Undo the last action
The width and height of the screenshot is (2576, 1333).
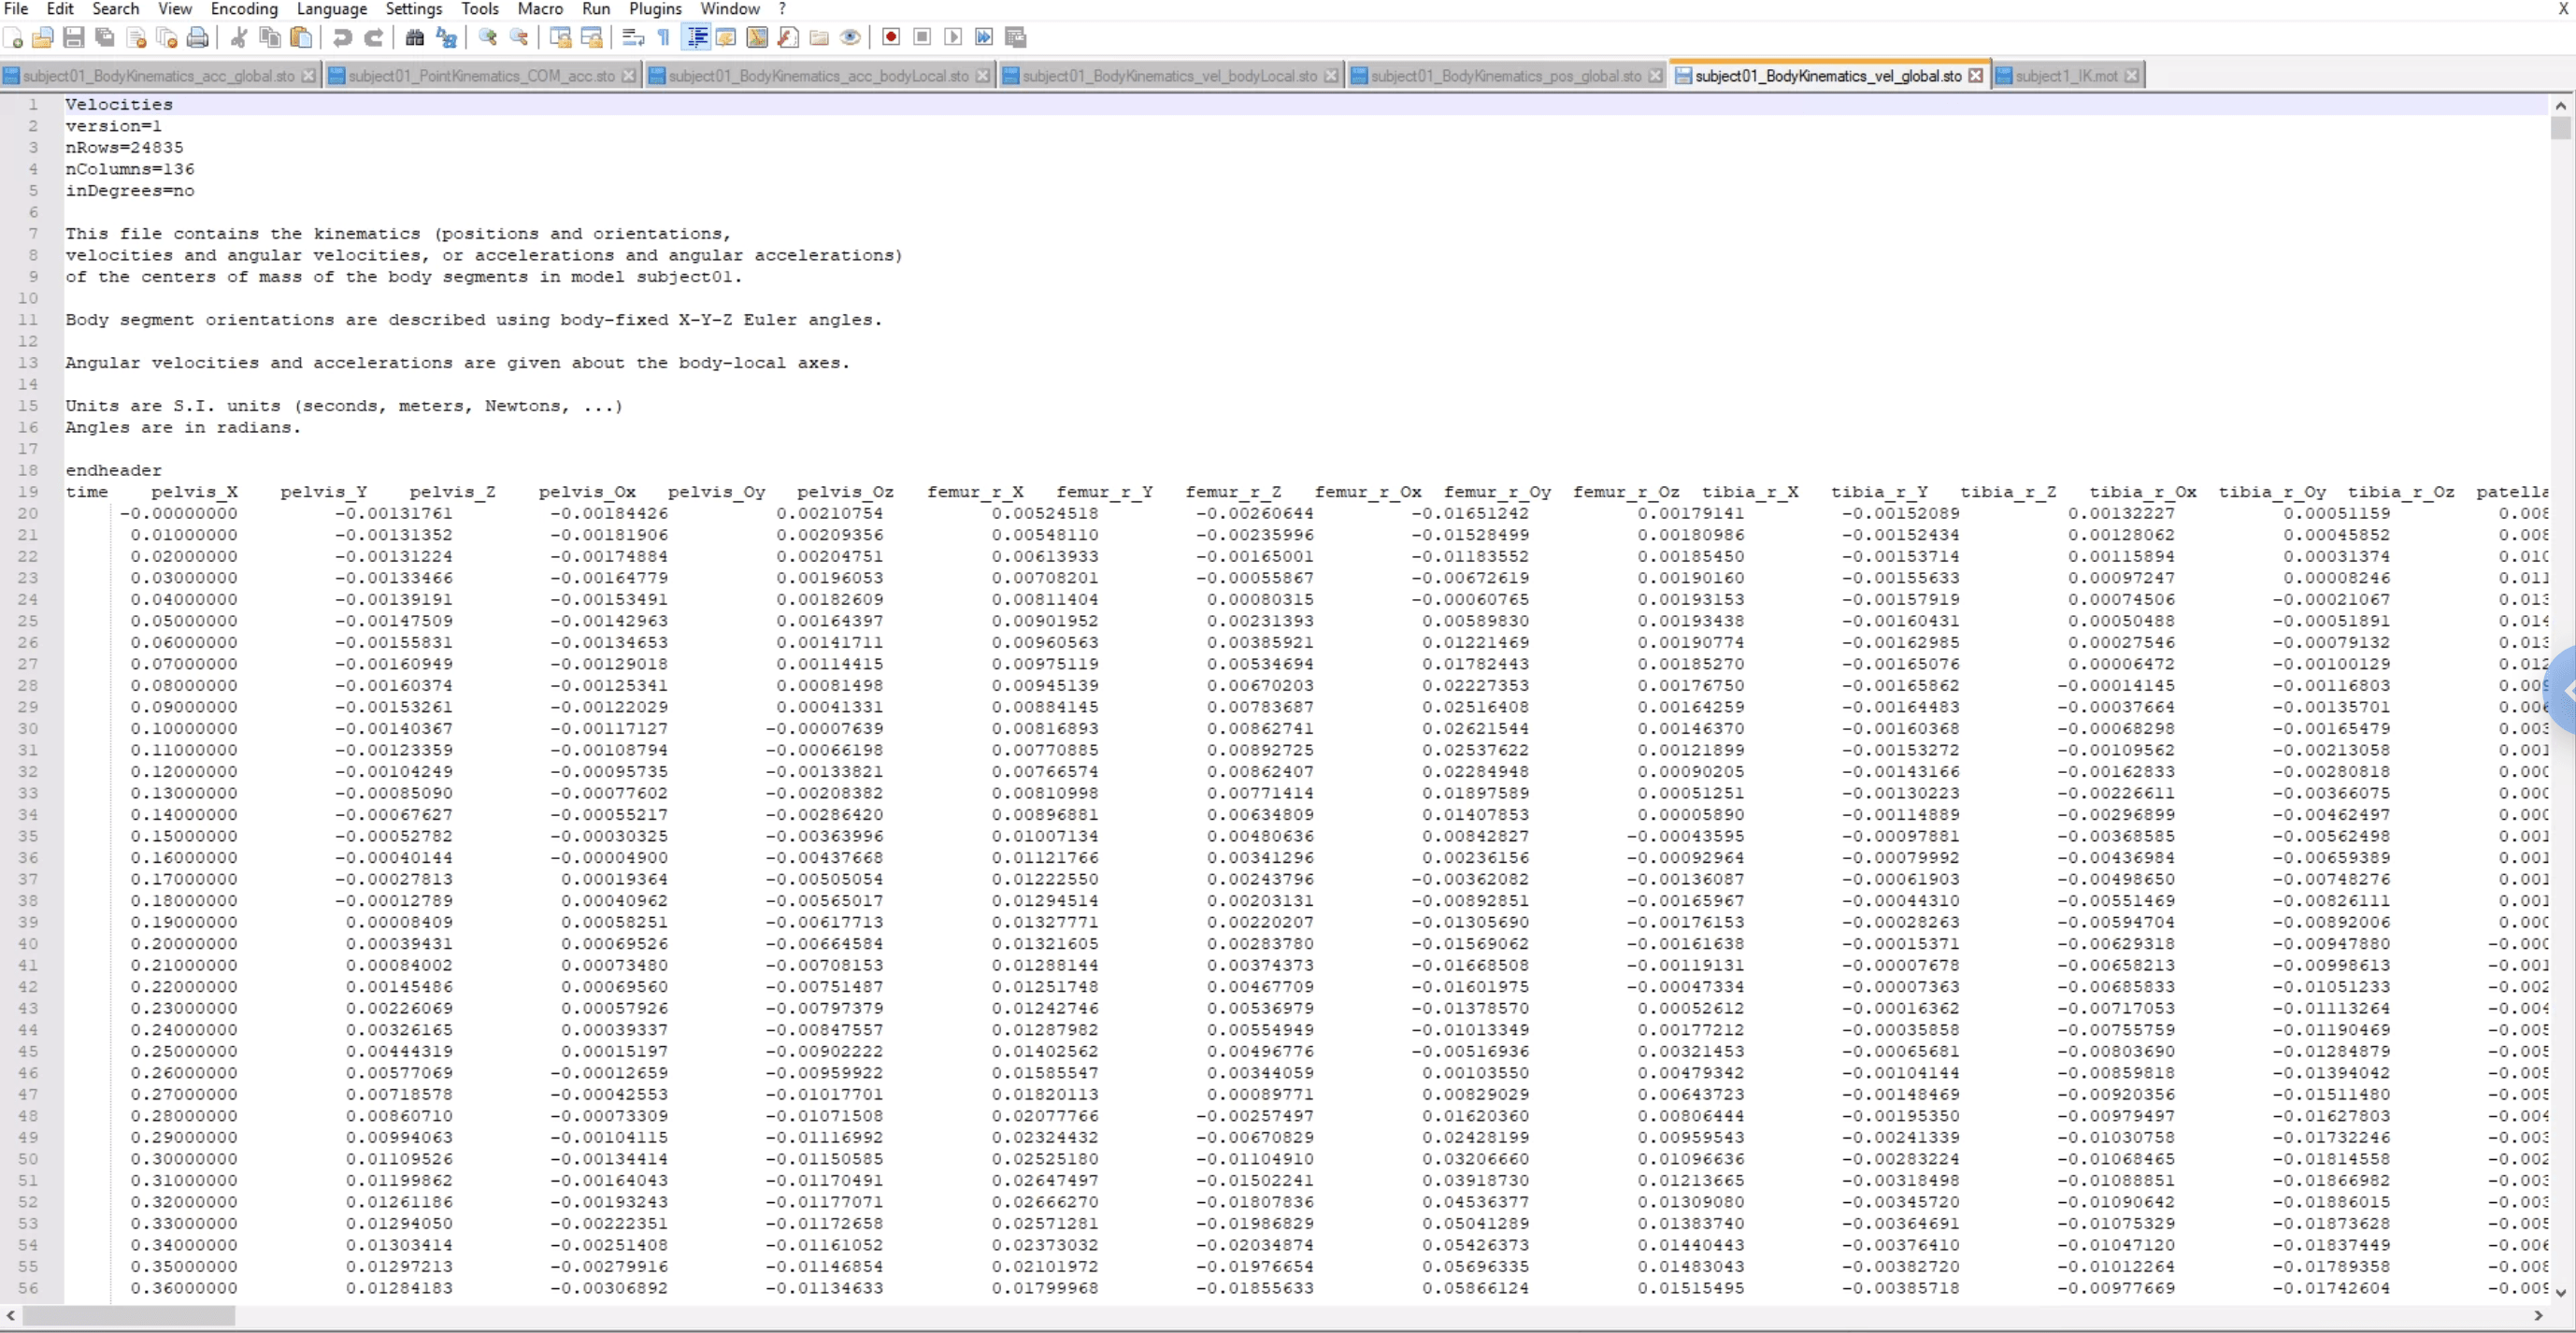tap(342, 38)
